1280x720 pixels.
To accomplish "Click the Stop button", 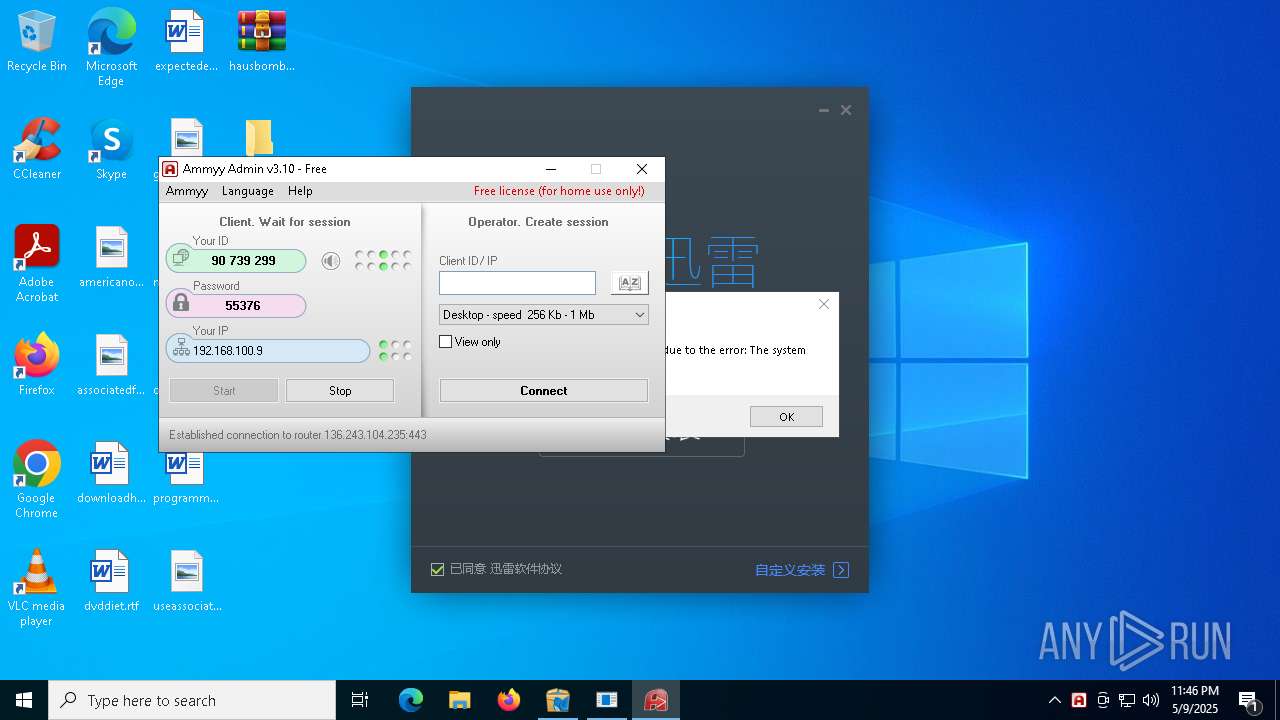I will coord(340,391).
